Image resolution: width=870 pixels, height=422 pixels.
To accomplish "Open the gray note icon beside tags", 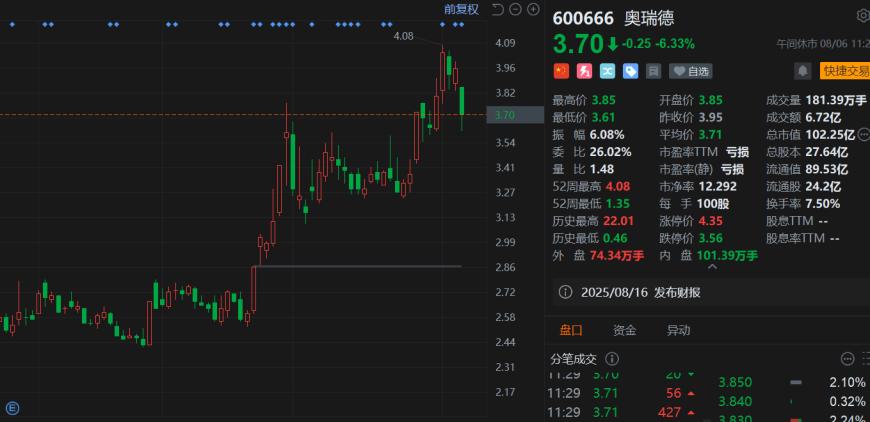I will coord(653,71).
